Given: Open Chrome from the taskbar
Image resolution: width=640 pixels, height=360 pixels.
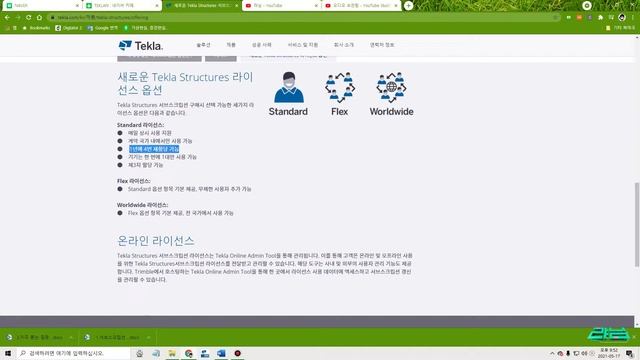Looking at the screenshot, I should tap(189, 353).
